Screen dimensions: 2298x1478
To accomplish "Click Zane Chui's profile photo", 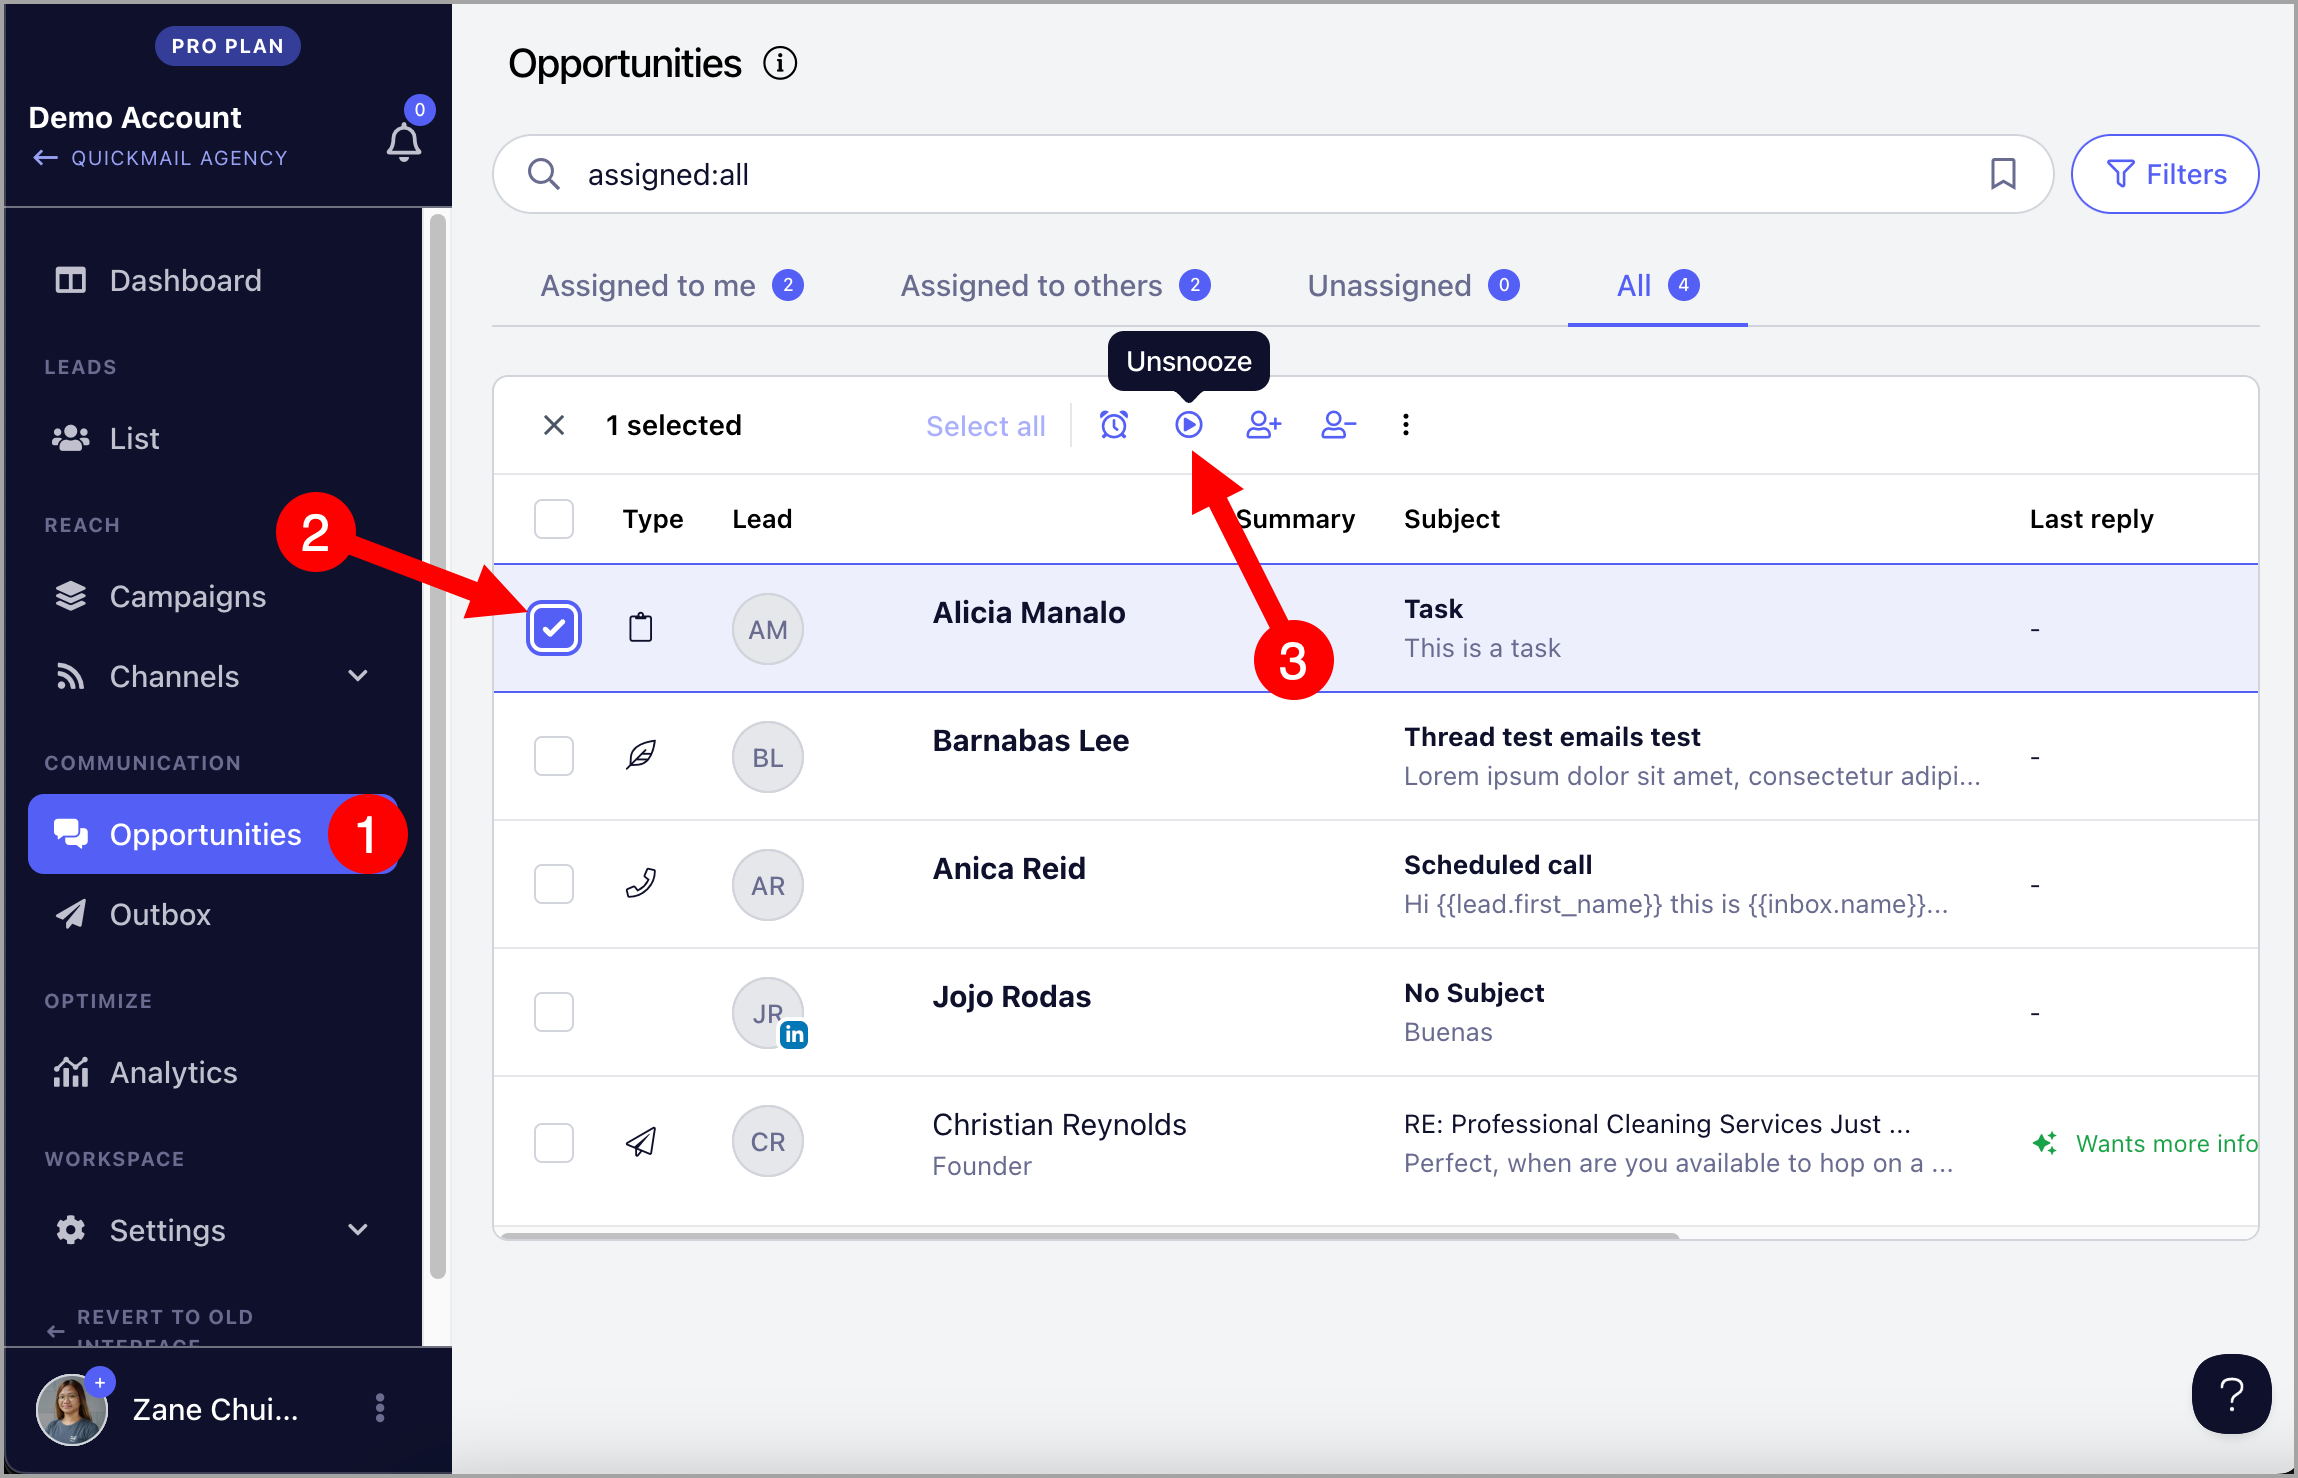I will [72, 1410].
